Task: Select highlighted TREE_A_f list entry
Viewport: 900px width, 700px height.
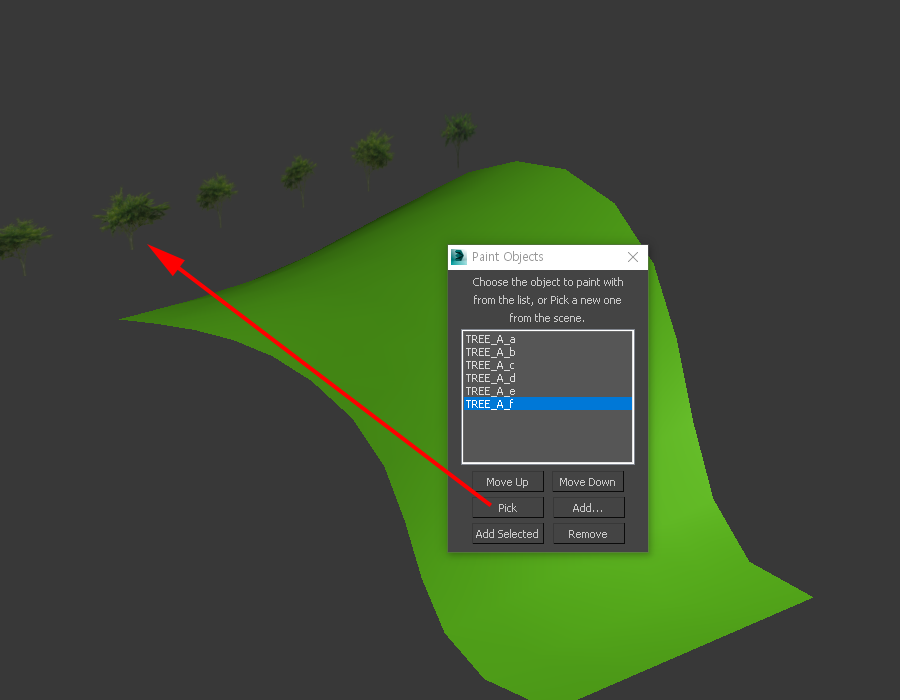Action: tap(548, 404)
